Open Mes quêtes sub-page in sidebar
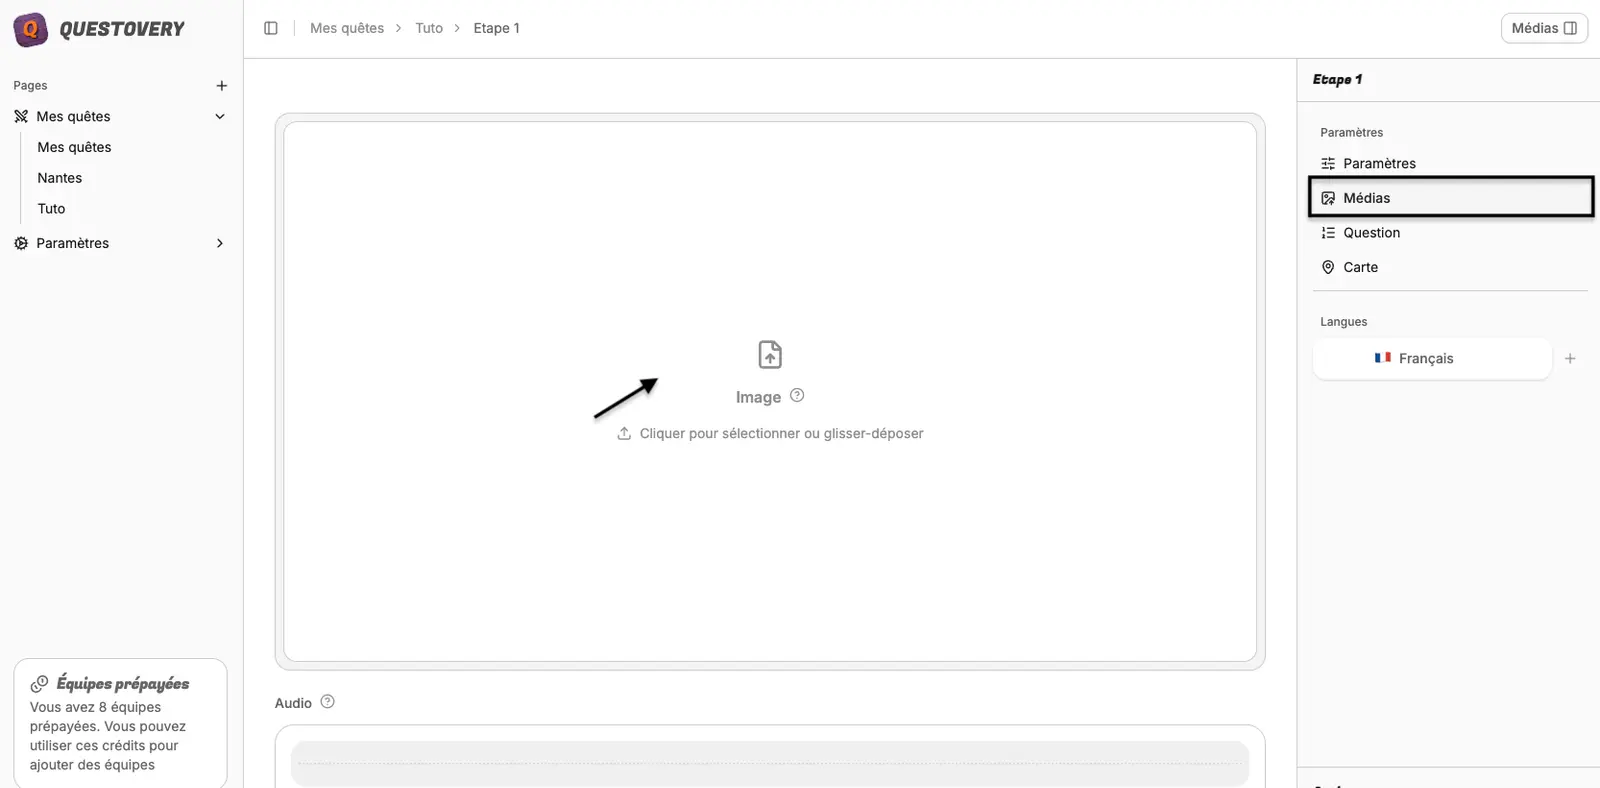The width and height of the screenshot is (1600, 788). (x=74, y=147)
